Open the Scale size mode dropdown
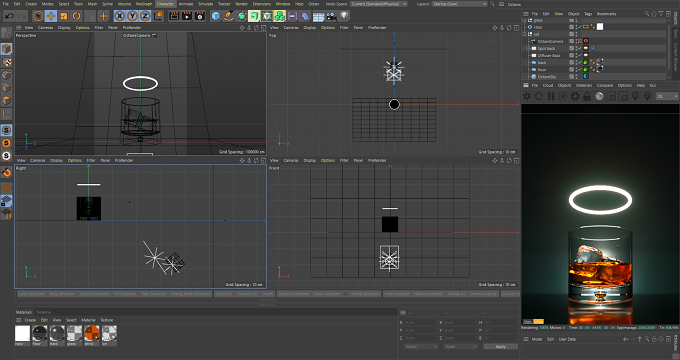Image resolution: width=680 pixels, height=360 pixels. pos(461,347)
